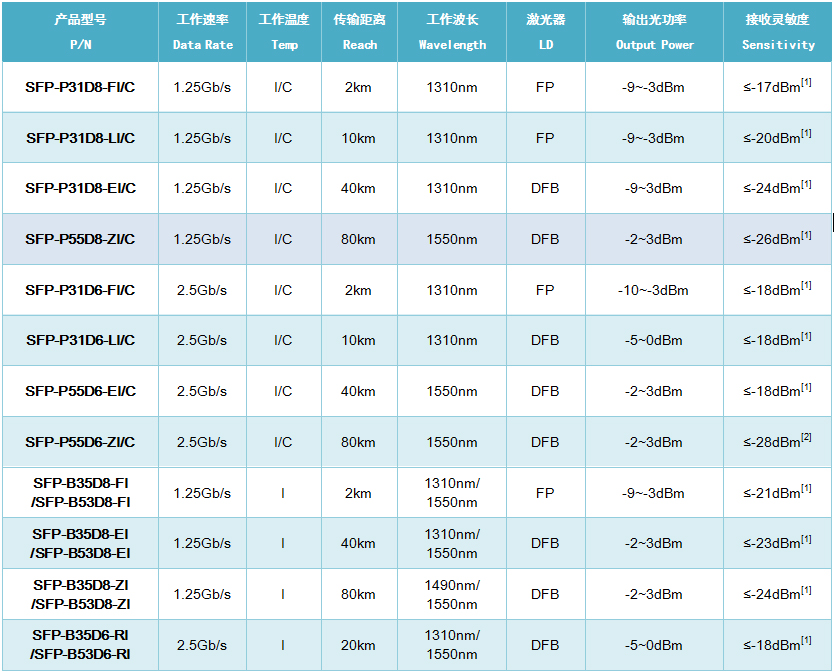Select product SFP-P31D8-LI/C
Image resolution: width=834 pixels, height=672 pixels.
coord(80,138)
